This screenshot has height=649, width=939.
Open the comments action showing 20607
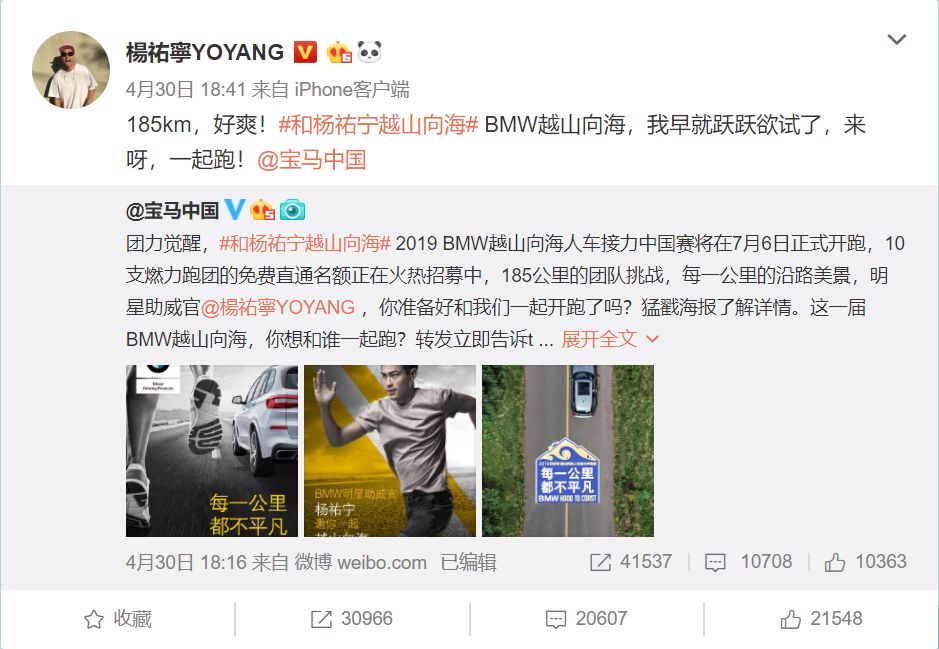(x=586, y=618)
